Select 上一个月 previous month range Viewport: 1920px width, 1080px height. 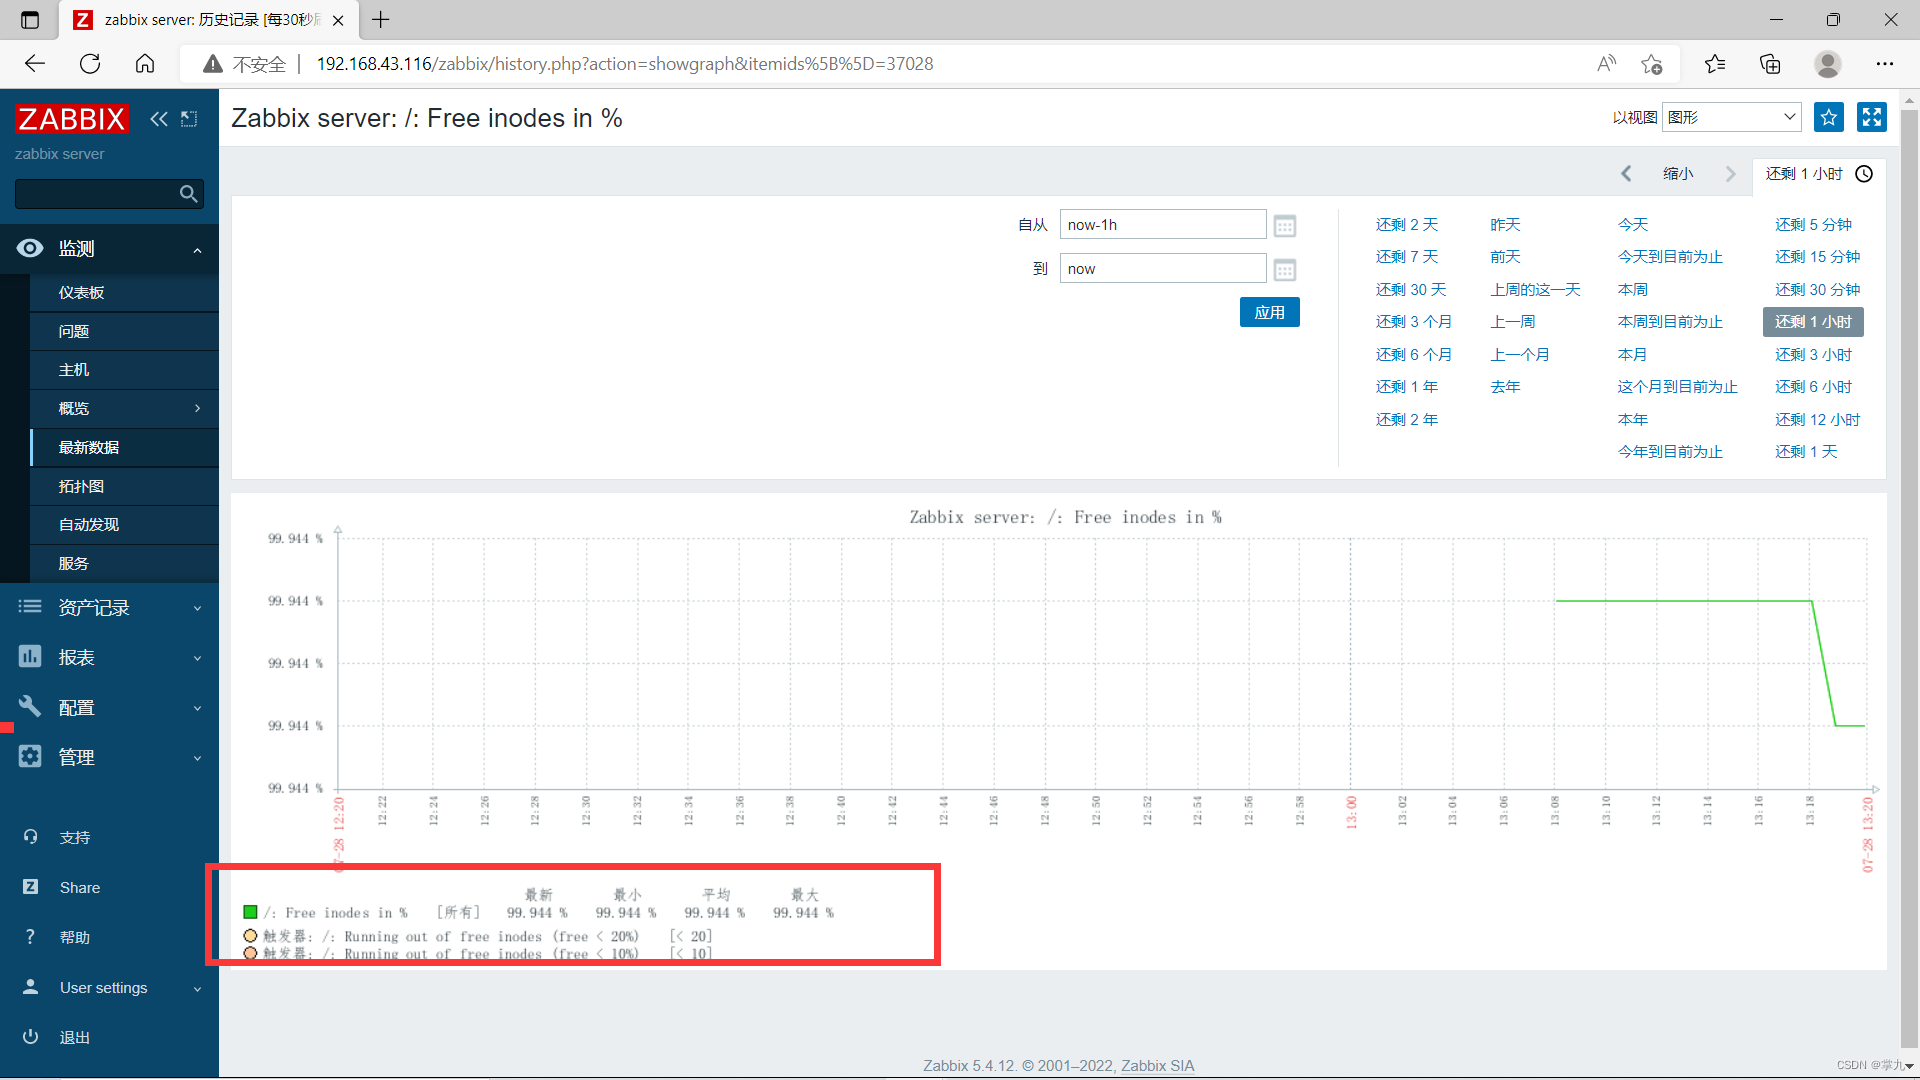[1519, 355]
